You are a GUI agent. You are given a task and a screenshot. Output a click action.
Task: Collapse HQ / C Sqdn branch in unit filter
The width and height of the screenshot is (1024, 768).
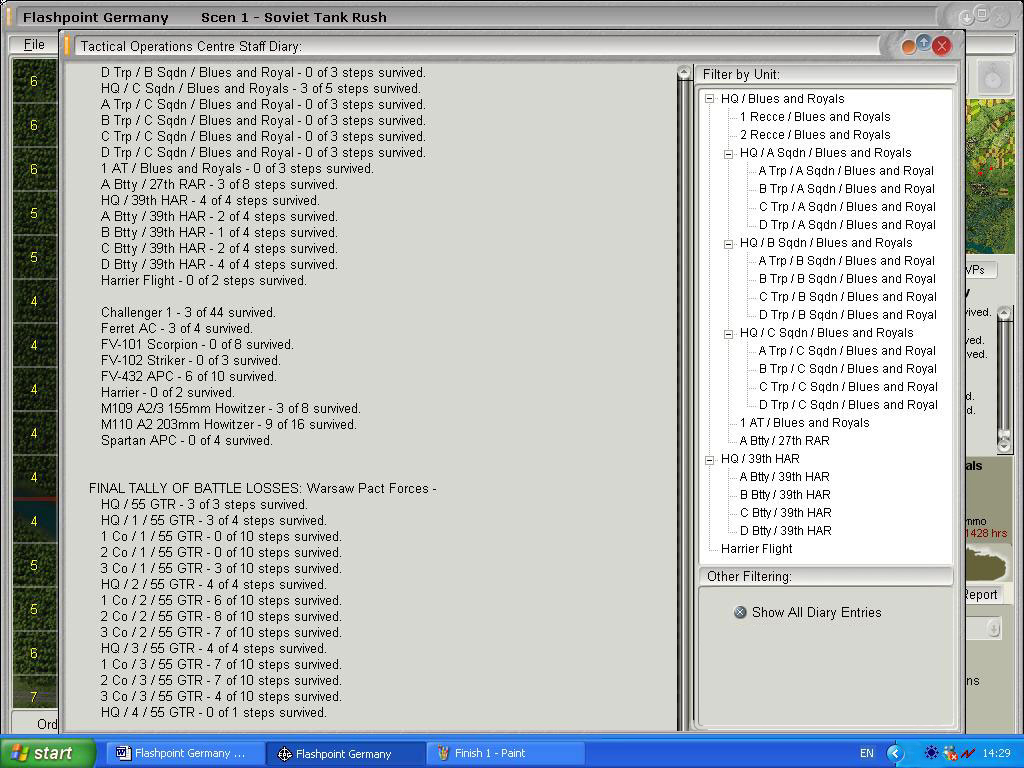[x=728, y=334]
